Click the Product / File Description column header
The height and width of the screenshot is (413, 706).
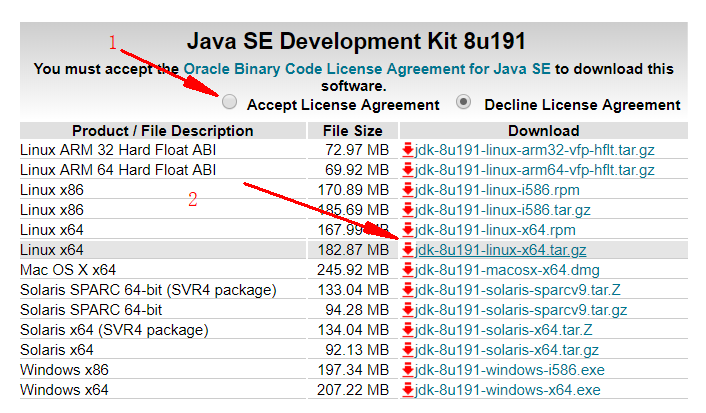tap(163, 131)
